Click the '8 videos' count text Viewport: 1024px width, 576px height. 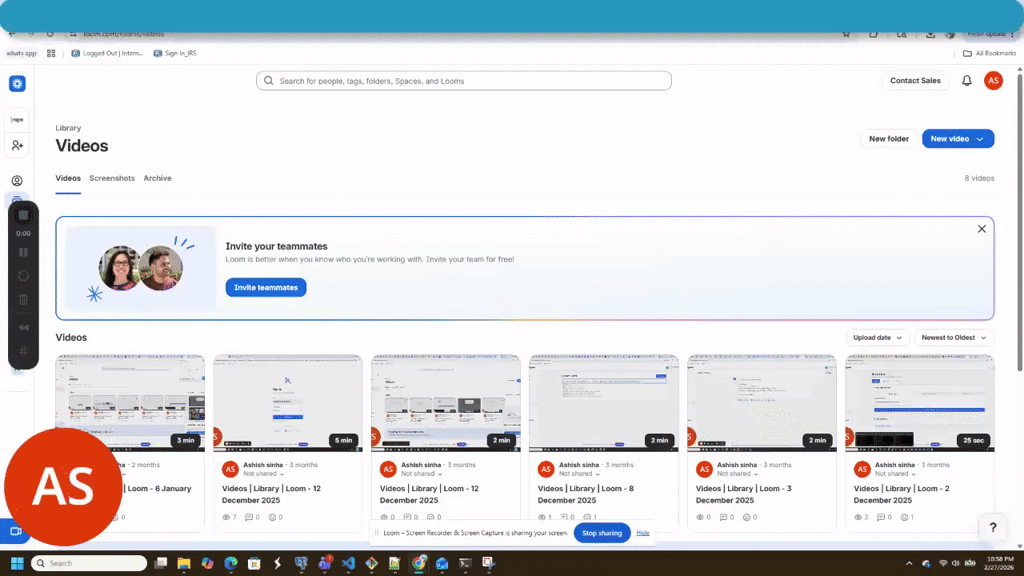[x=979, y=178]
